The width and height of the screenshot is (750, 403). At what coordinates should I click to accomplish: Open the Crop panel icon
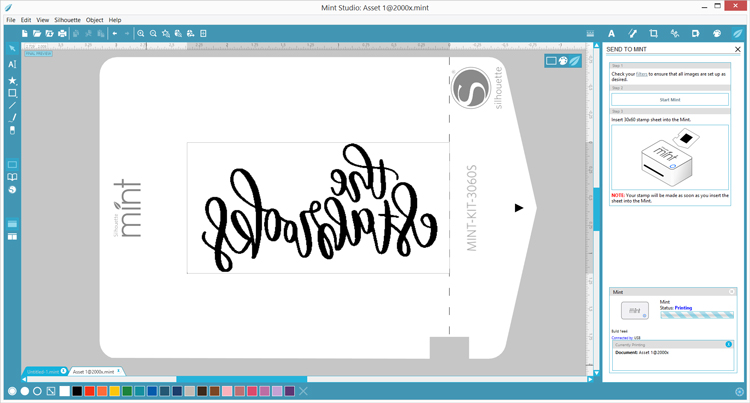coord(653,33)
